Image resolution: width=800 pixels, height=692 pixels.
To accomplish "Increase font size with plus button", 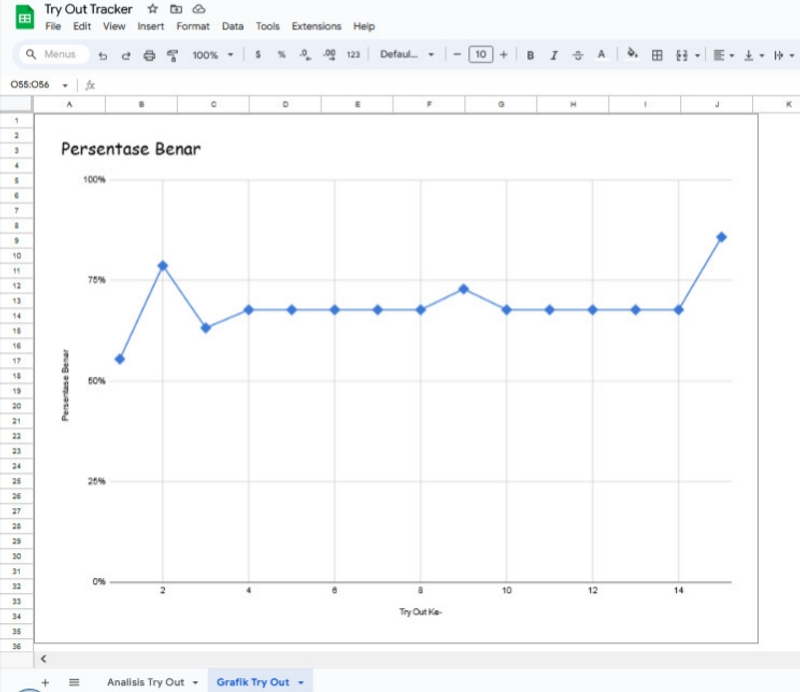I will [x=504, y=55].
